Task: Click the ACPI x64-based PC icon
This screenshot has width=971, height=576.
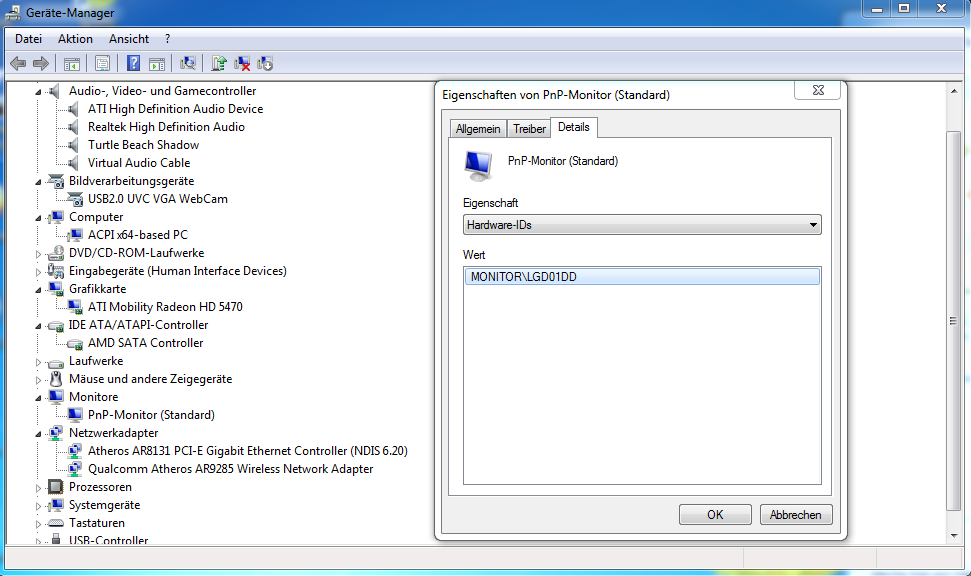Action: click(75, 235)
